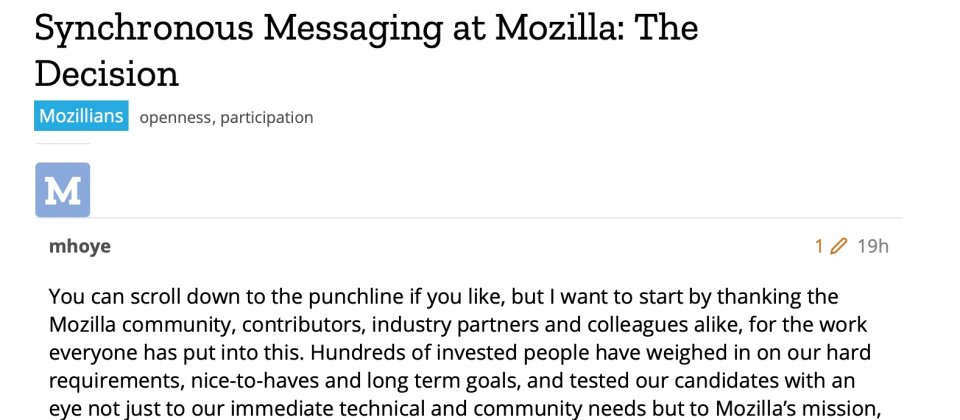The image size is (960, 420).
Task: Select the participation tag
Action: [266, 117]
